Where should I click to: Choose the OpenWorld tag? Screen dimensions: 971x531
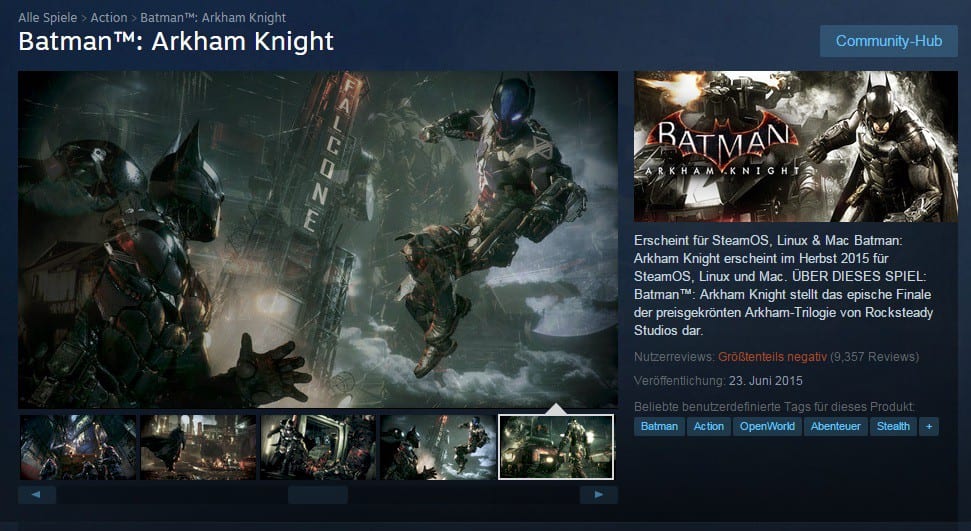point(766,426)
